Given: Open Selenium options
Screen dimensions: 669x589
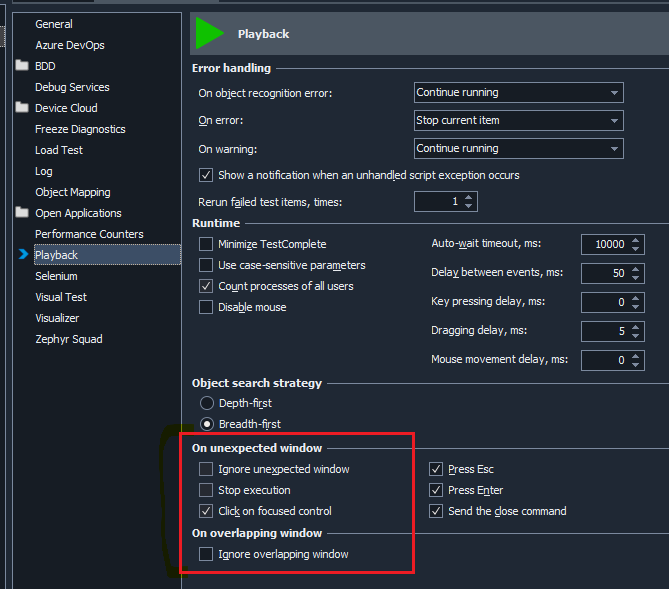Looking at the screenshot, I should [56, 276].
